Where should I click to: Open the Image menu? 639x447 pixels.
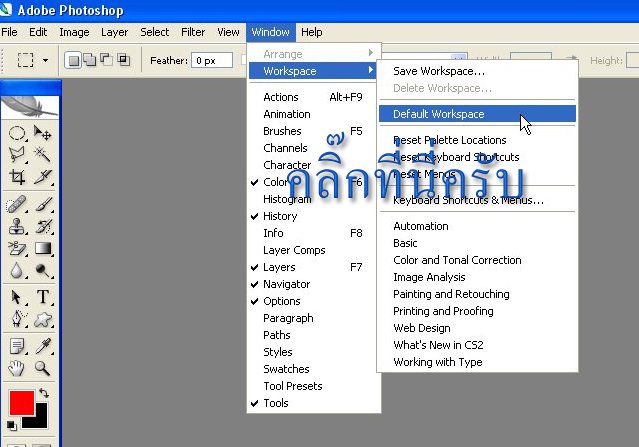[x=74, y=32]
